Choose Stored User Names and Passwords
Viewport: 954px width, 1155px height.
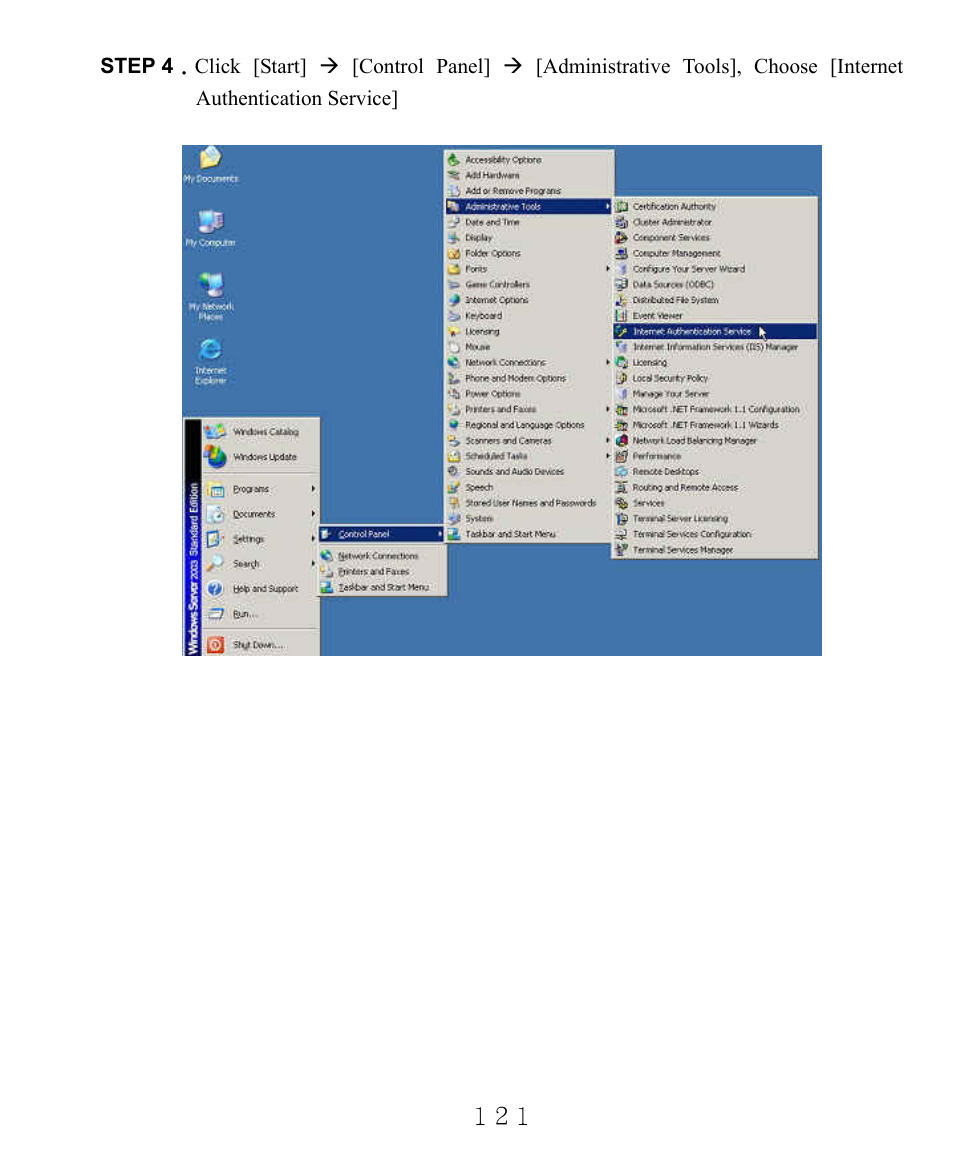(x=530, y=503)
